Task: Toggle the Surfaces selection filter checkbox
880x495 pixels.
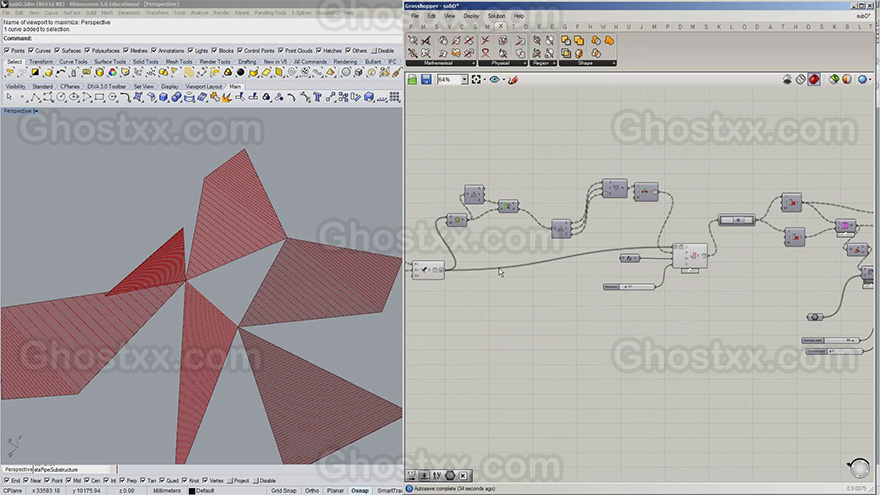Action: point(57,51)
